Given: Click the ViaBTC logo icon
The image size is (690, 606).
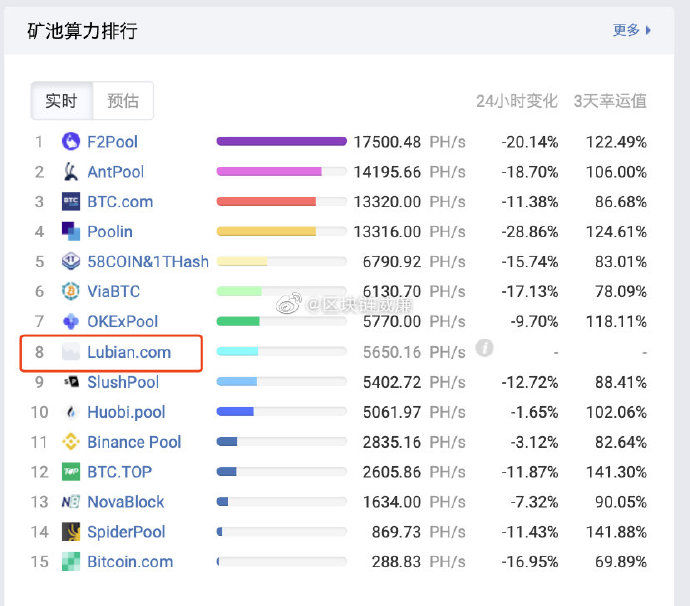Looking at the screenshot, I should pyautogui.click(x=71, y=291).
